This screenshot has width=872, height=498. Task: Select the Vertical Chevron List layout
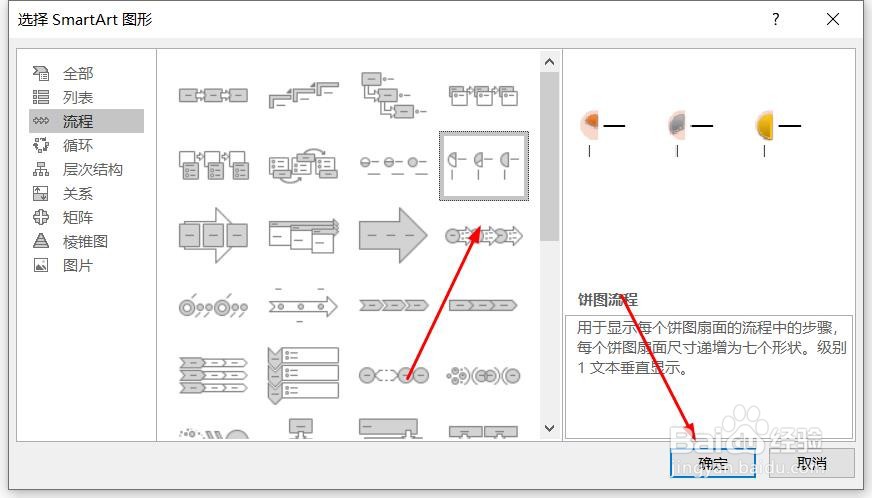[303, 376]
